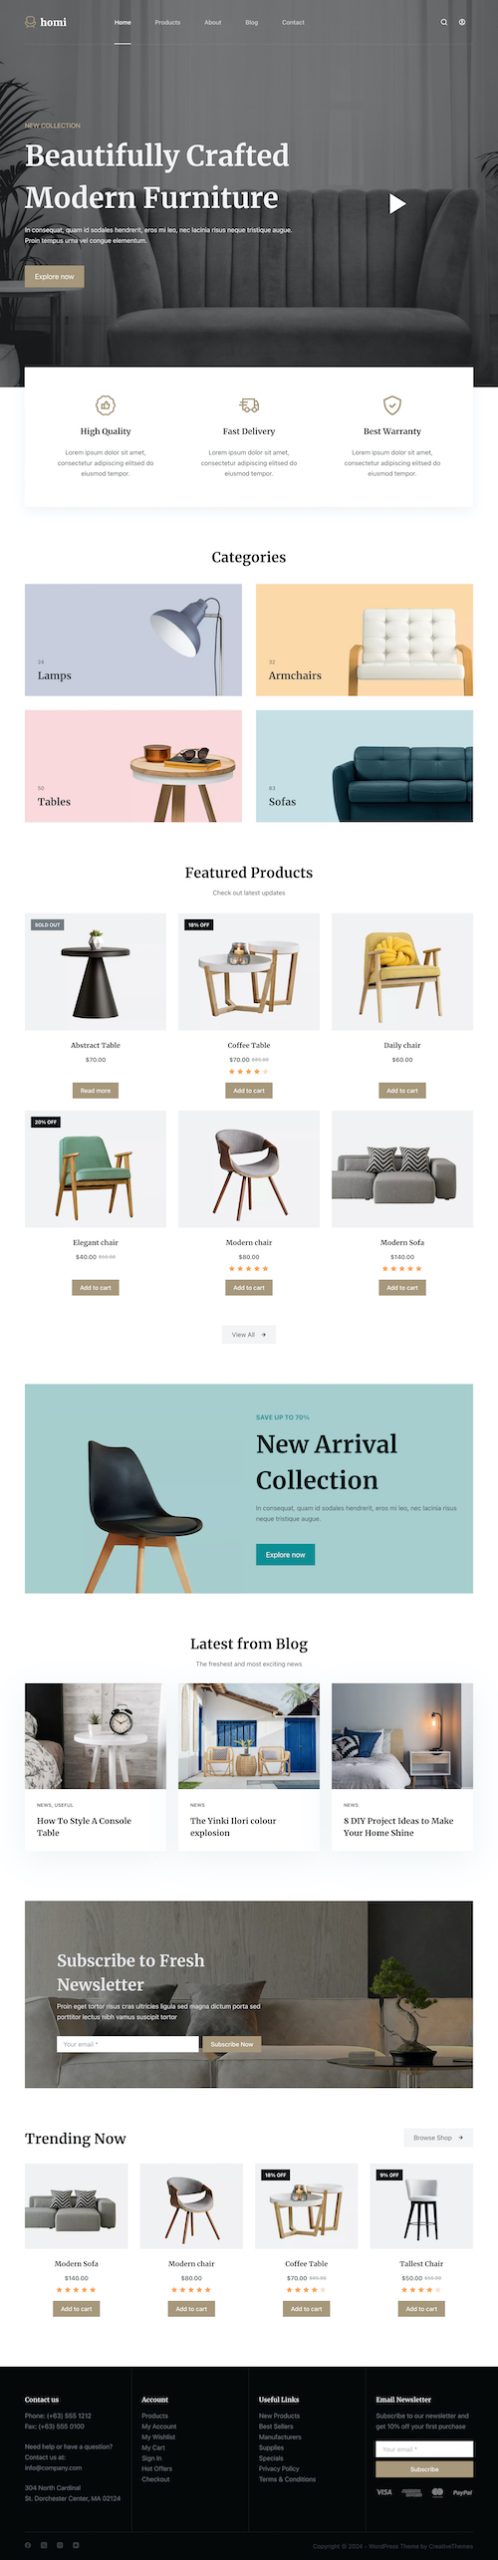Click the newsletter banner email field

pos(127,2044)
